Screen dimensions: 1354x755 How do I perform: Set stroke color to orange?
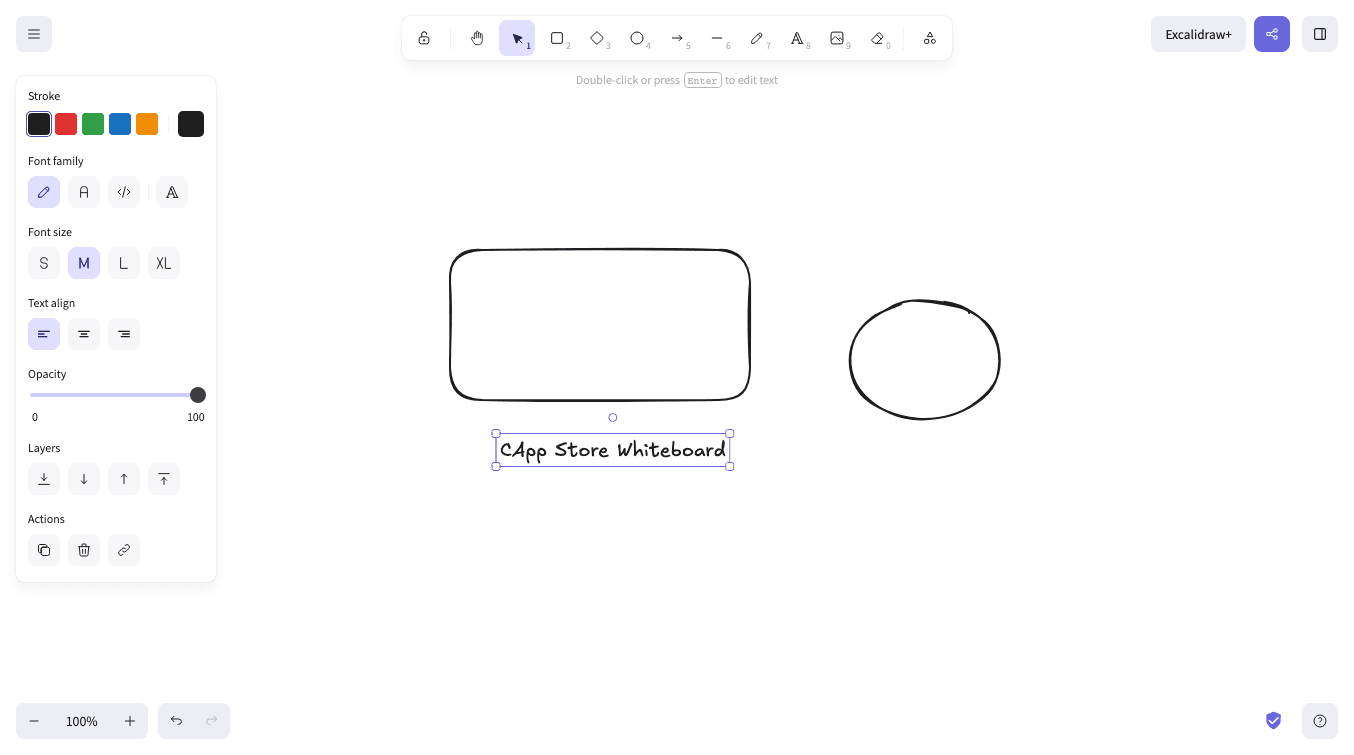147,124
